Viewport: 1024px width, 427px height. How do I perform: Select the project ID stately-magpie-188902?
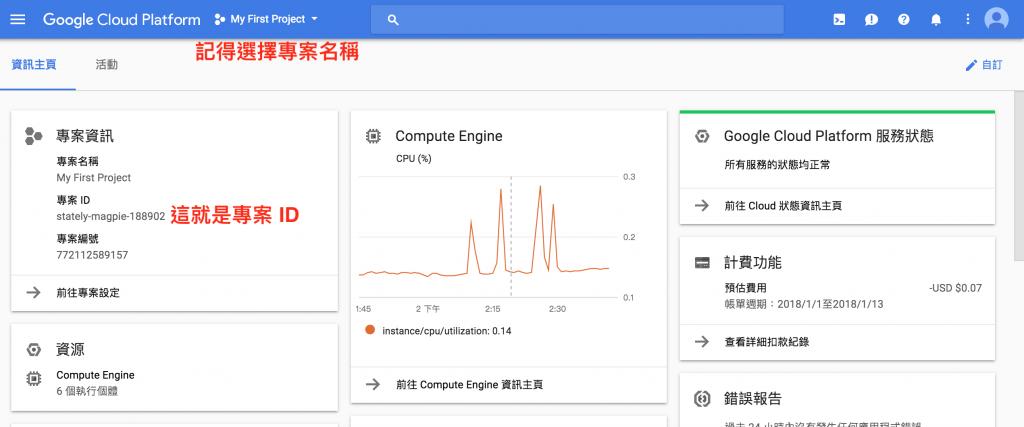(110, 217)
